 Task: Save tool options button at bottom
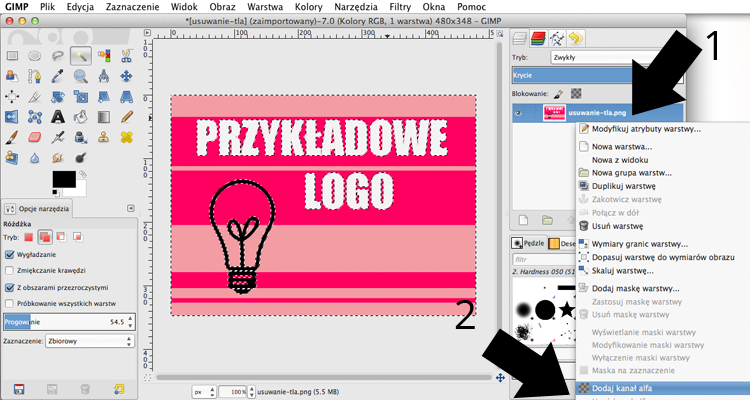pos(19,389)
